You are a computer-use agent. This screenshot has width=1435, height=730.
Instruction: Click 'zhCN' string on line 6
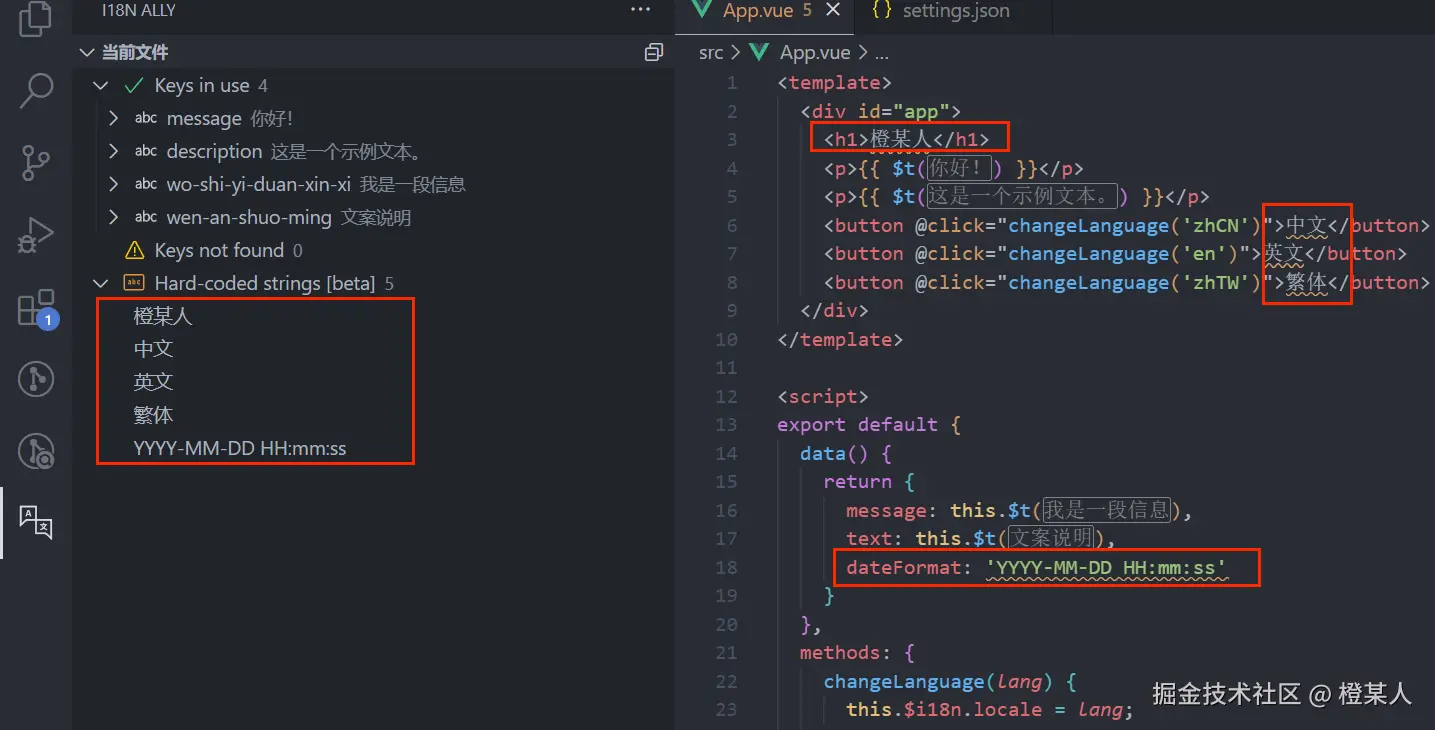tap(1219, 225)
